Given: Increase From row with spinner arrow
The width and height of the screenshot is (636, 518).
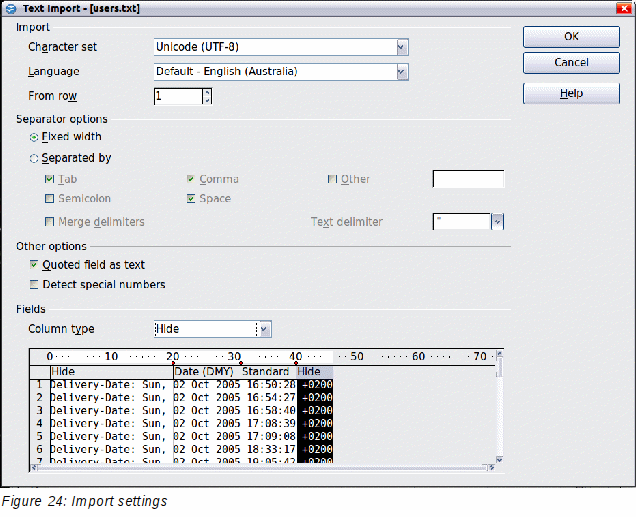Looking at the screenshot, I should pos(207,92).
